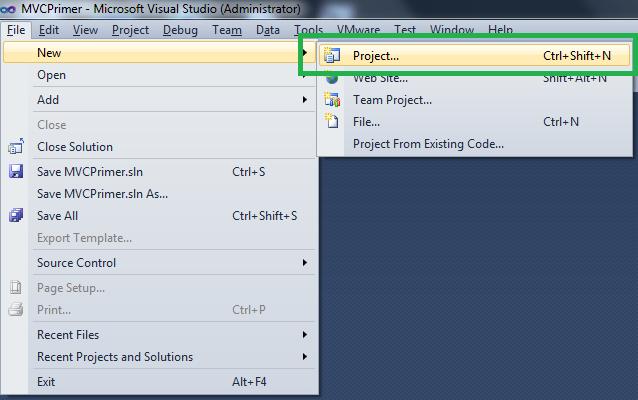
Task: Expand the Add submenu arrow
Action: click(x=305, y=100)
